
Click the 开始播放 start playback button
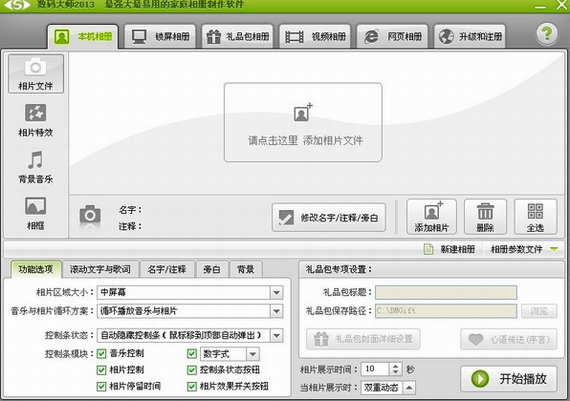(509, 379)
